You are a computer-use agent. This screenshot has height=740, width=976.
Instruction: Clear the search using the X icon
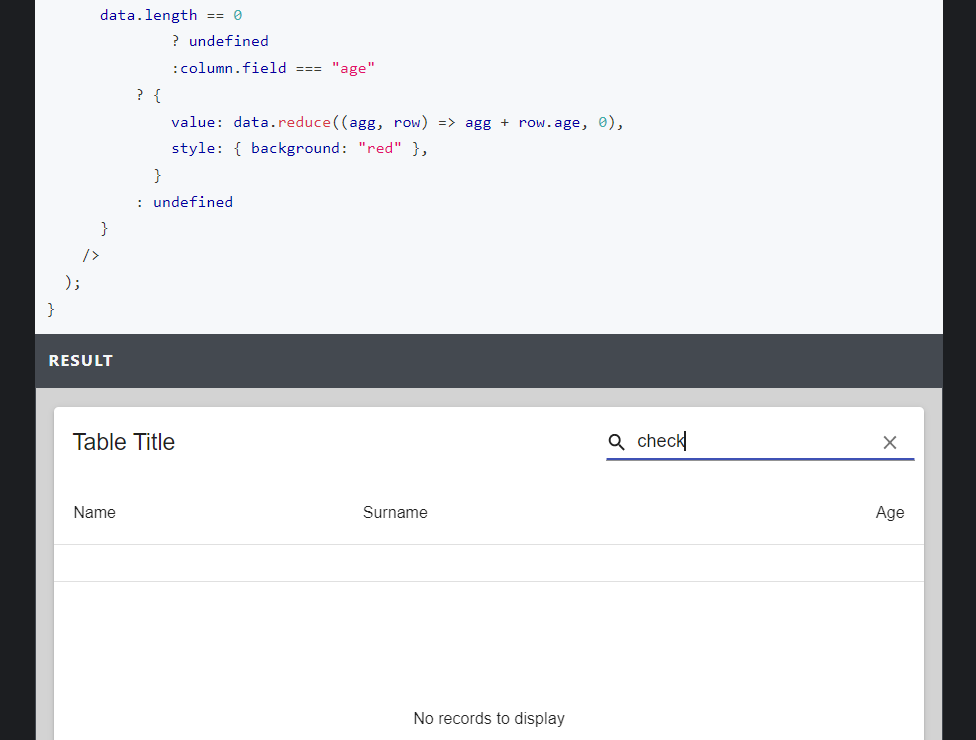tap(890, 441)
